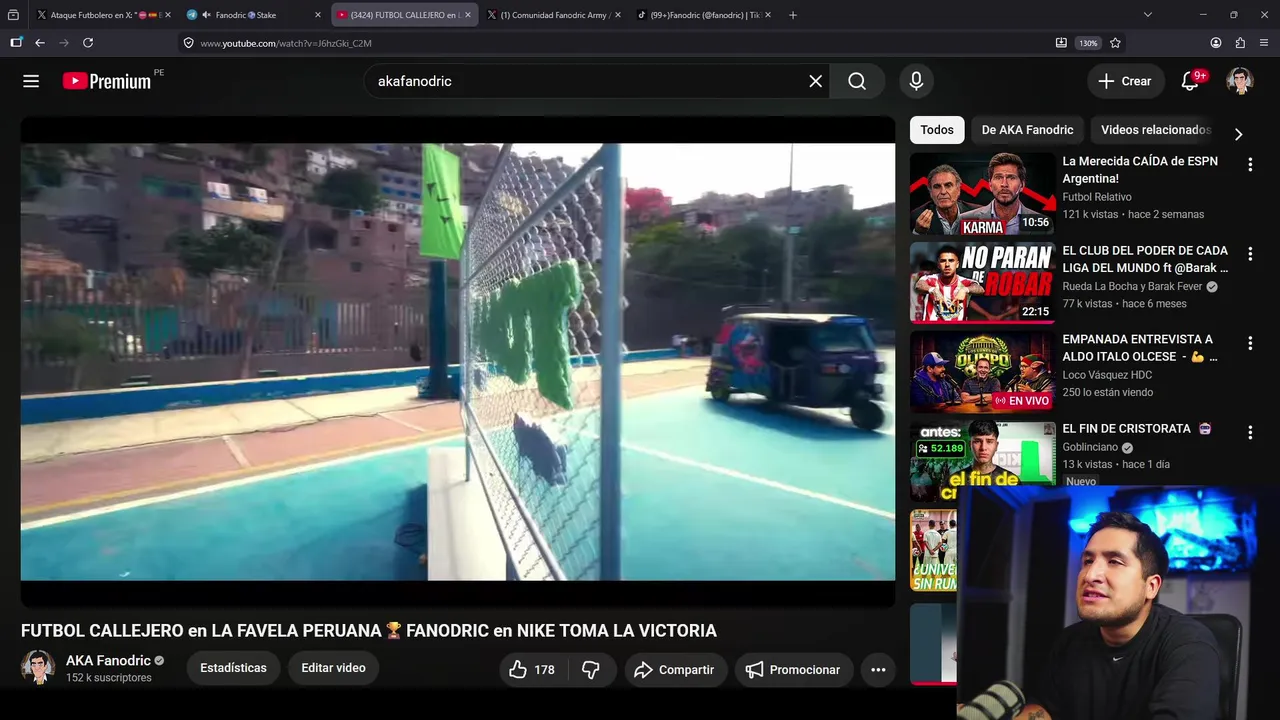
Task: Open account avatar menu in header
Action: pos(1240,81)
